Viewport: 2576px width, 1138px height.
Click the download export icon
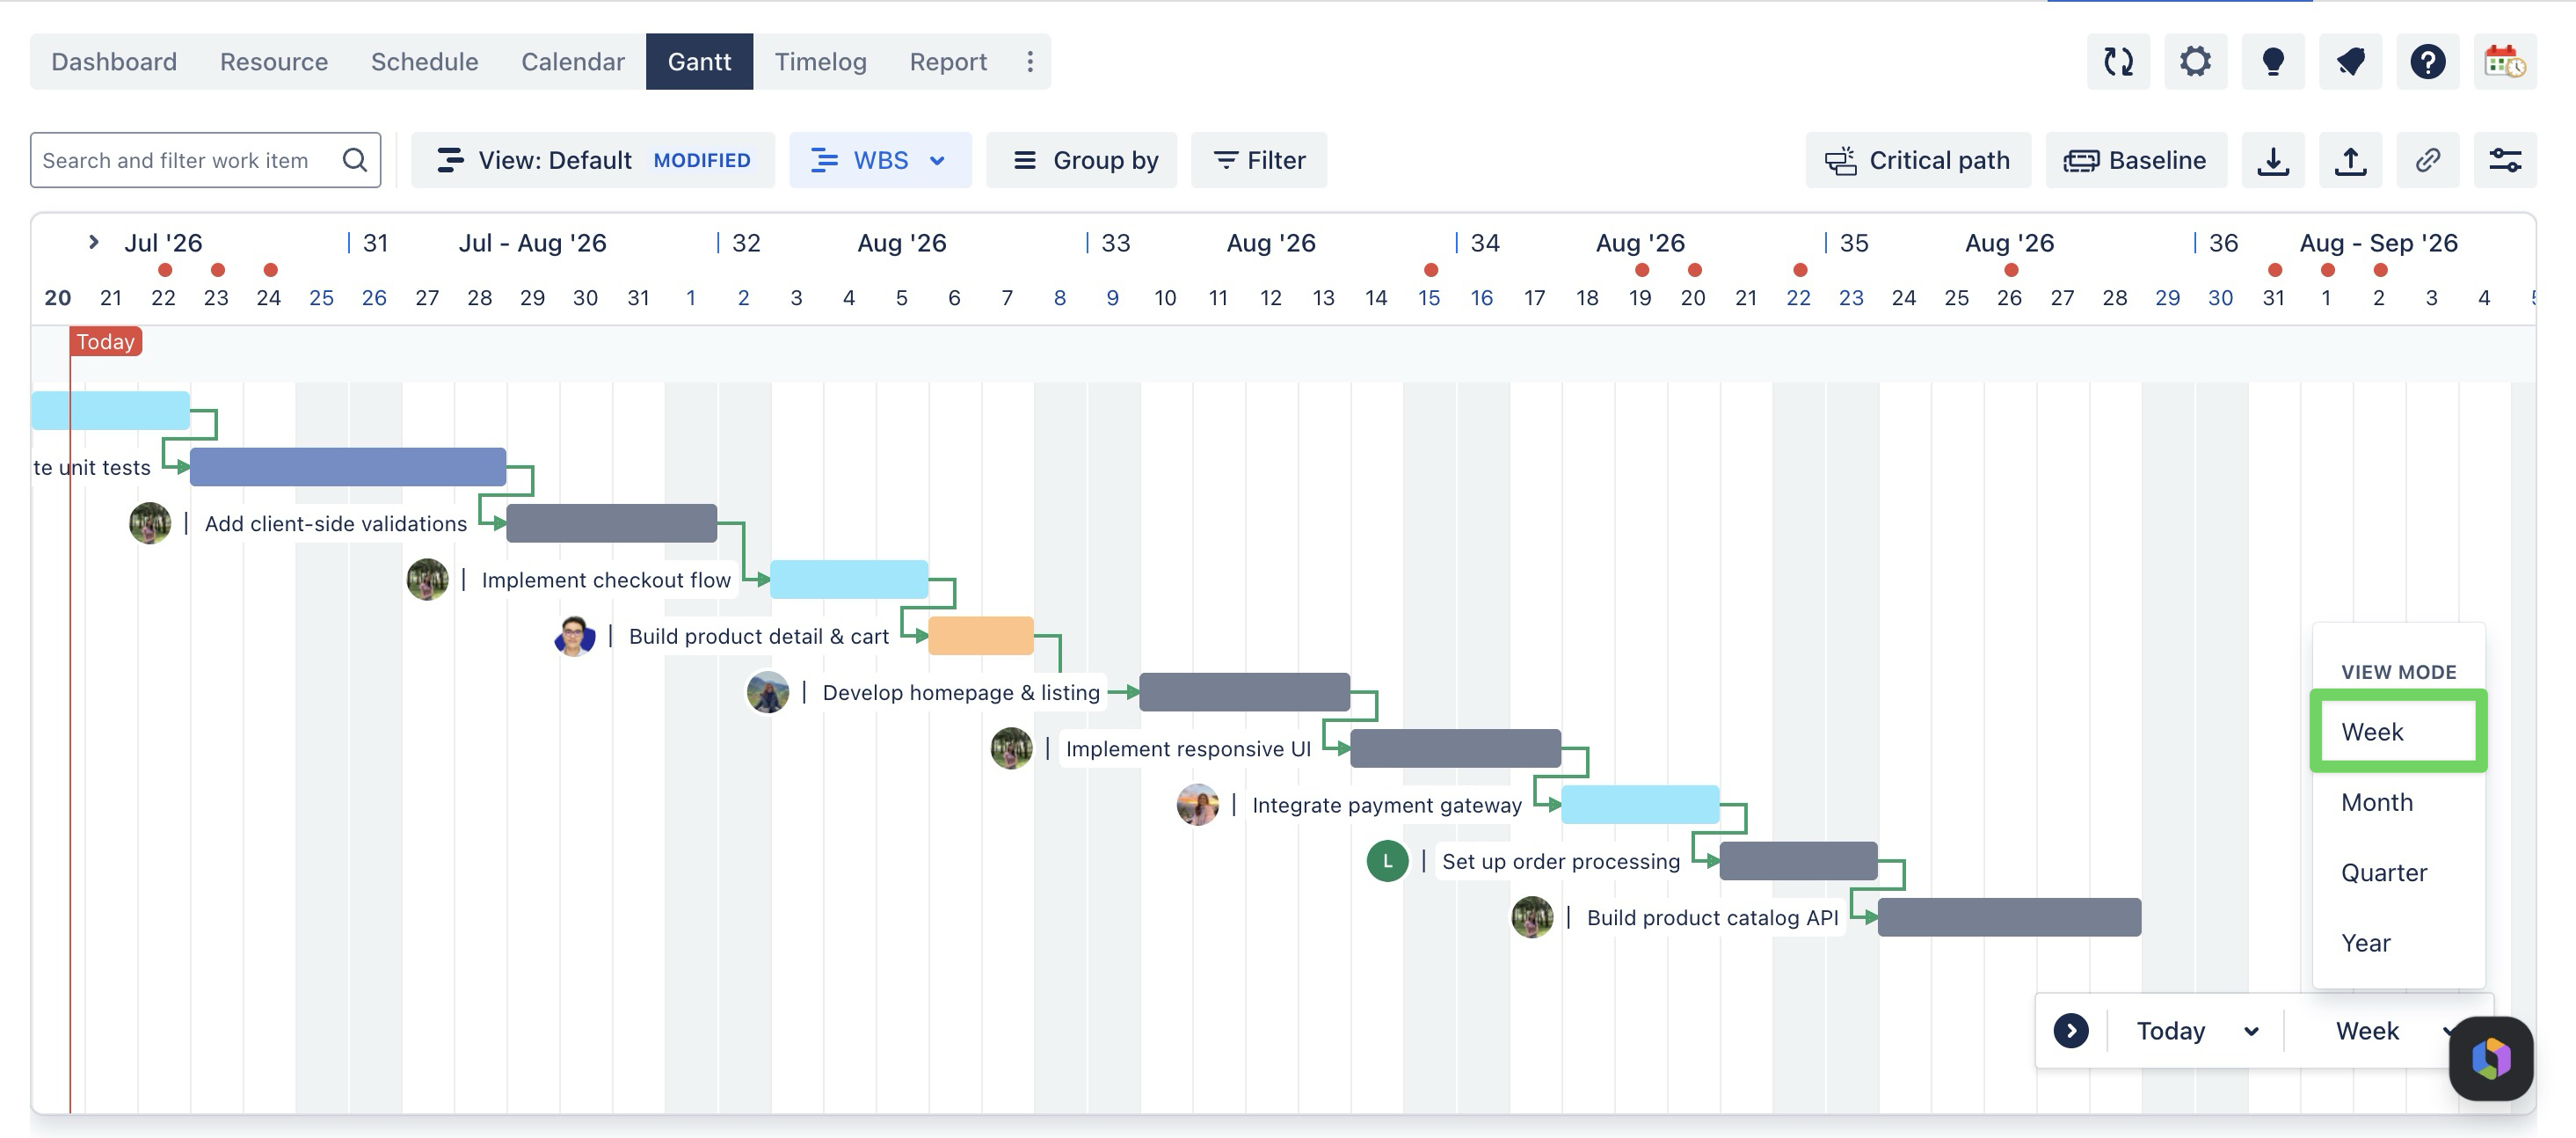tap(2273, 160)
